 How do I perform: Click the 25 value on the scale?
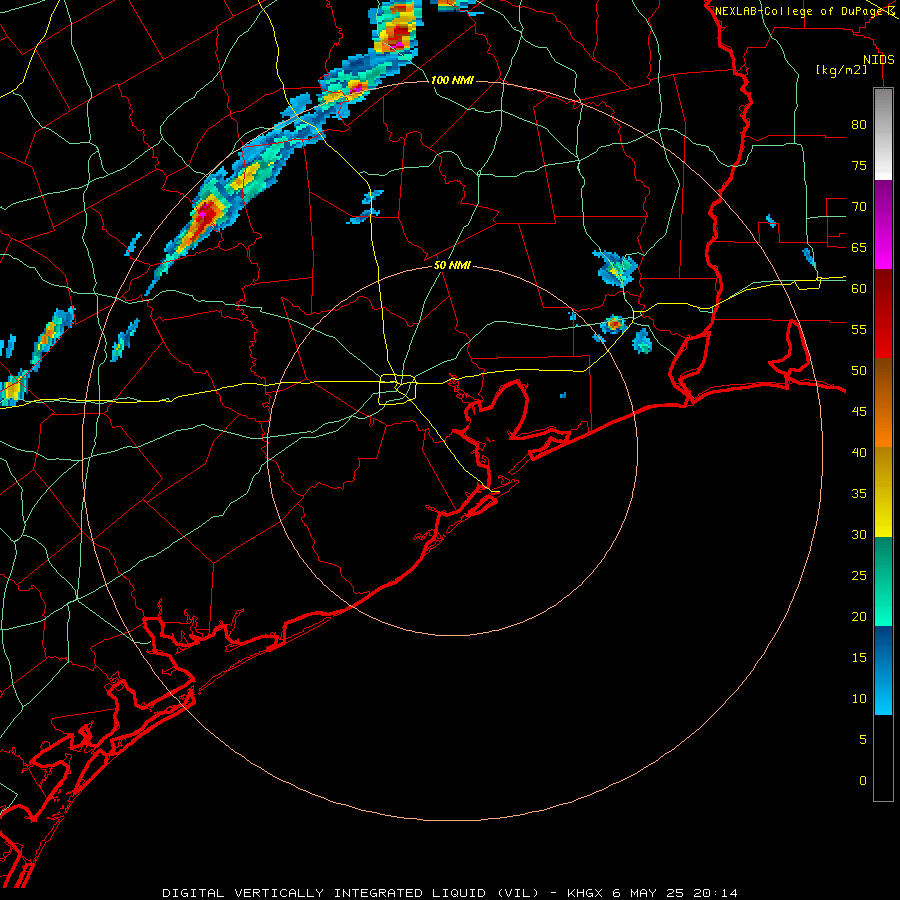coord(859,576)
